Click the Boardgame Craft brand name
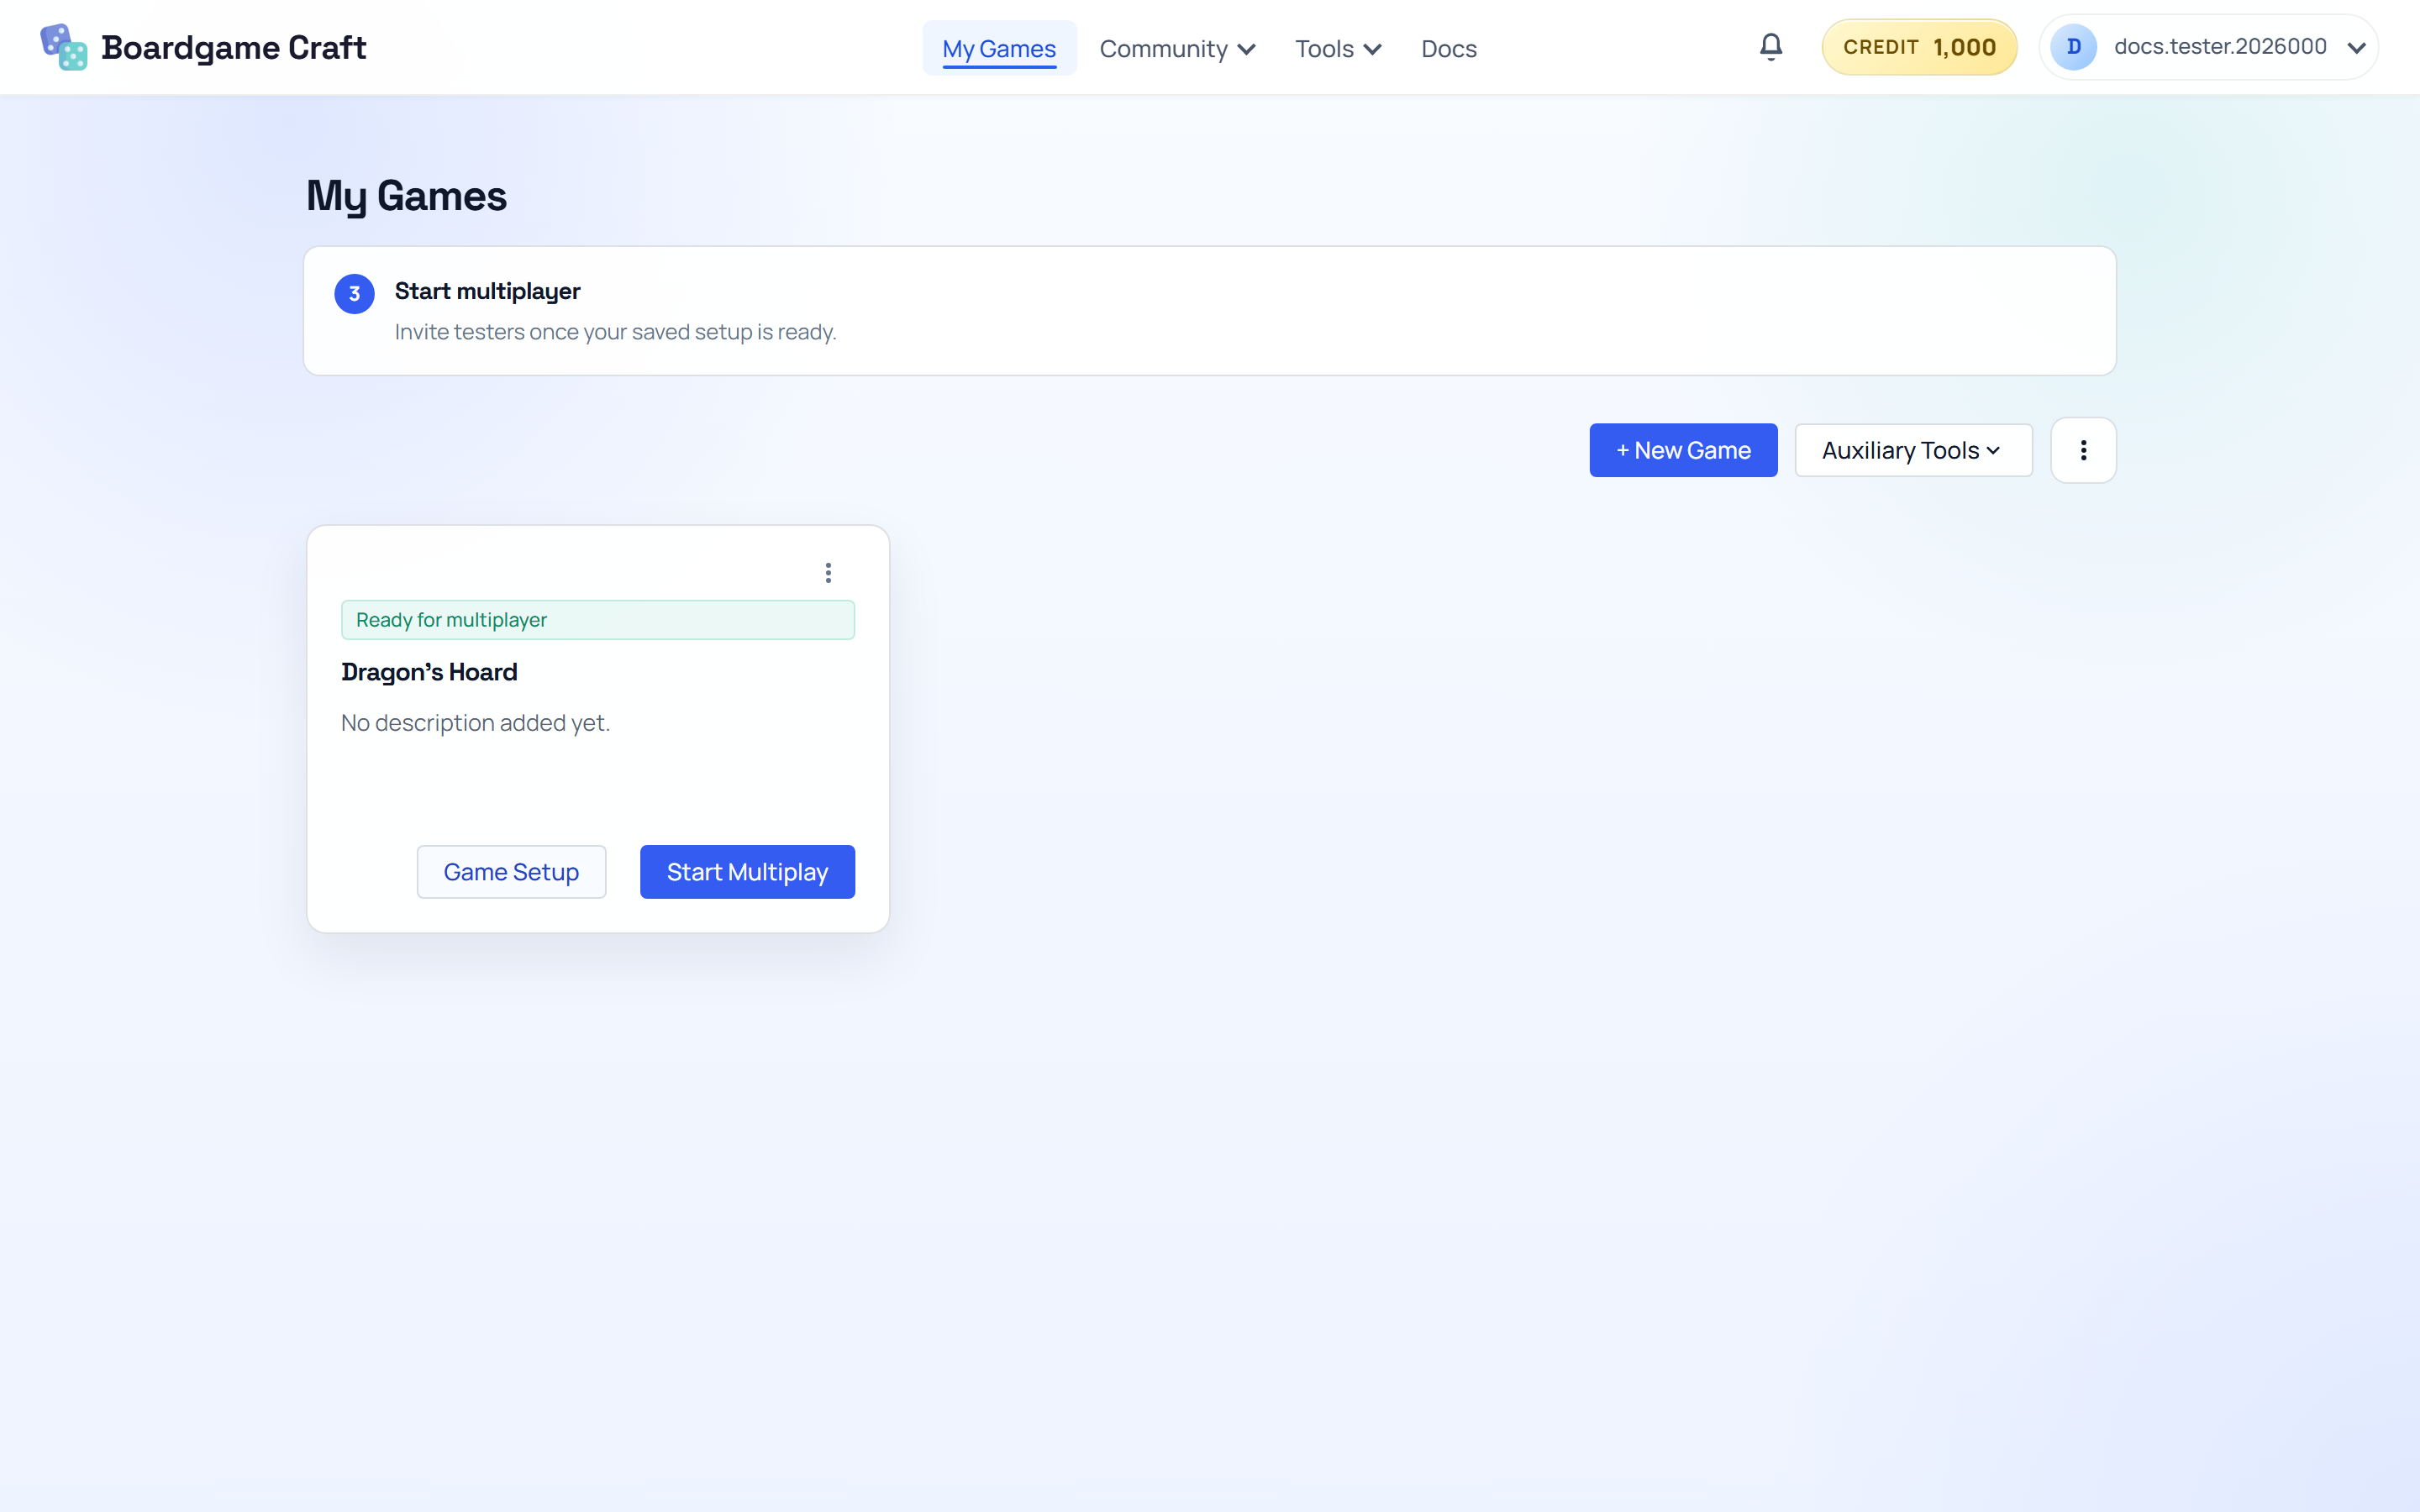This screenshot has height=1512, width=2420. (234, 47)
